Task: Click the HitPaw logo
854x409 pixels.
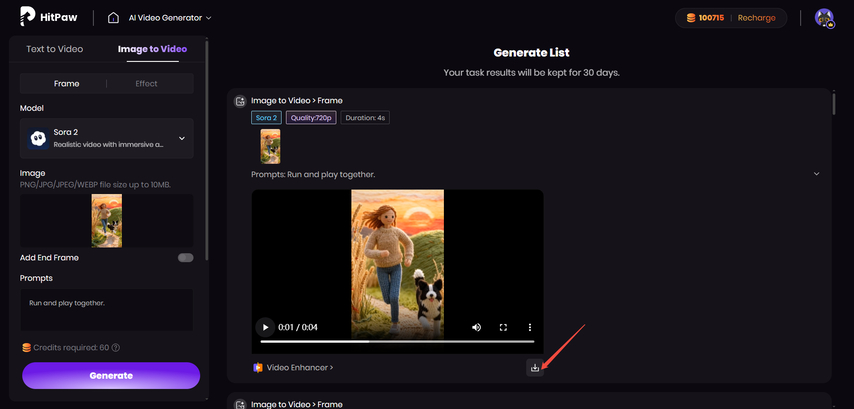Action: click(48, 17)
